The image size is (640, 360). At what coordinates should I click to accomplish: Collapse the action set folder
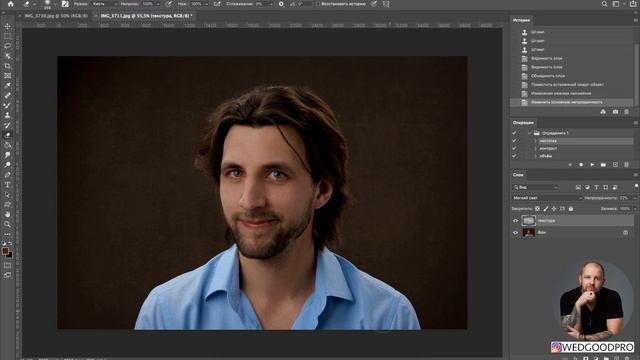pos(529,133)
